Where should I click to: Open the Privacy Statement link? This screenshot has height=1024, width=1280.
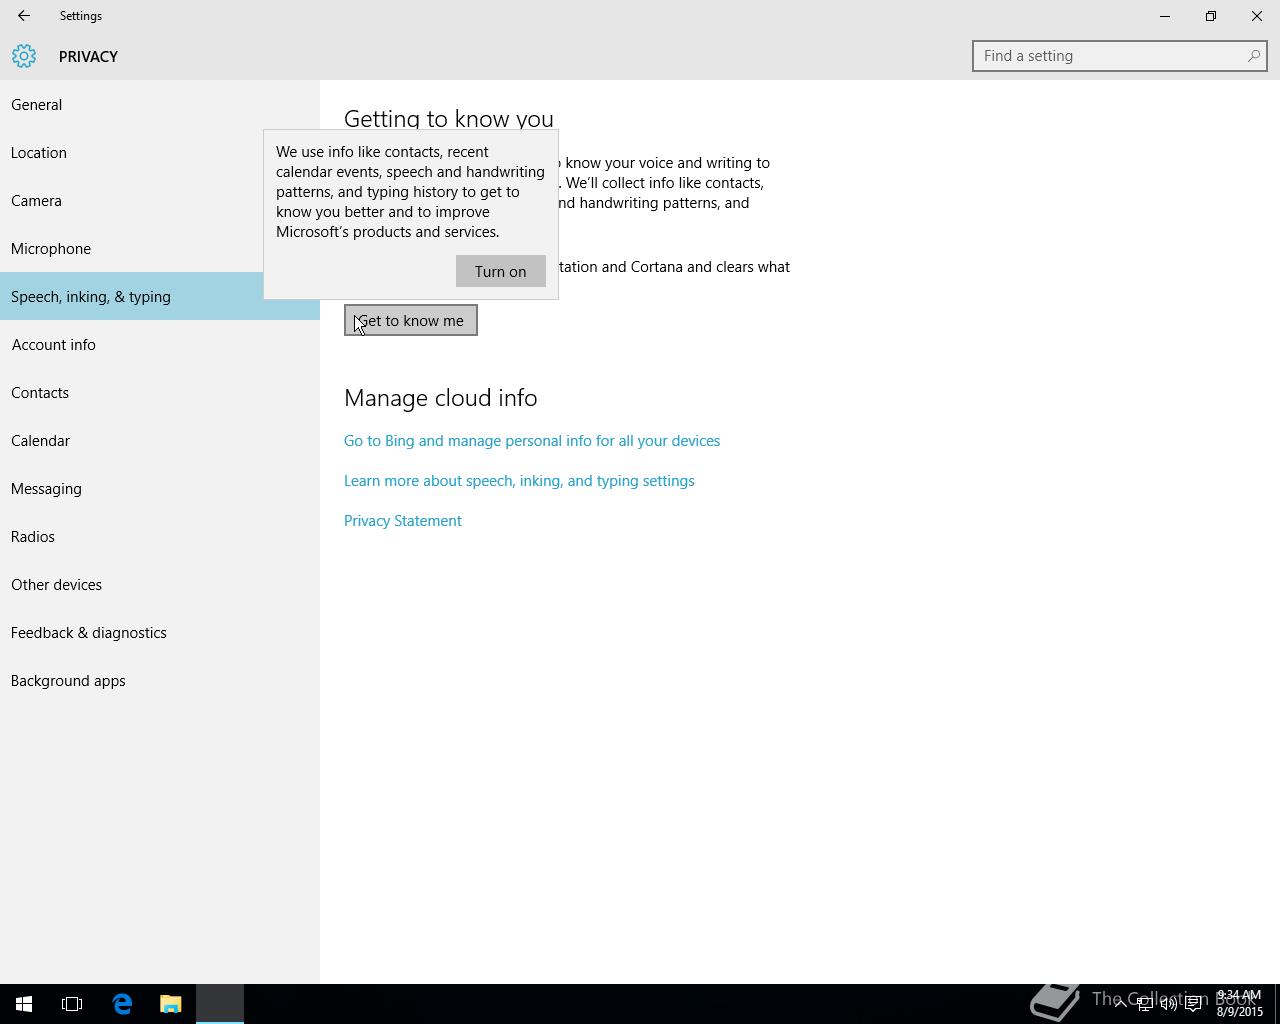point(403,521)
